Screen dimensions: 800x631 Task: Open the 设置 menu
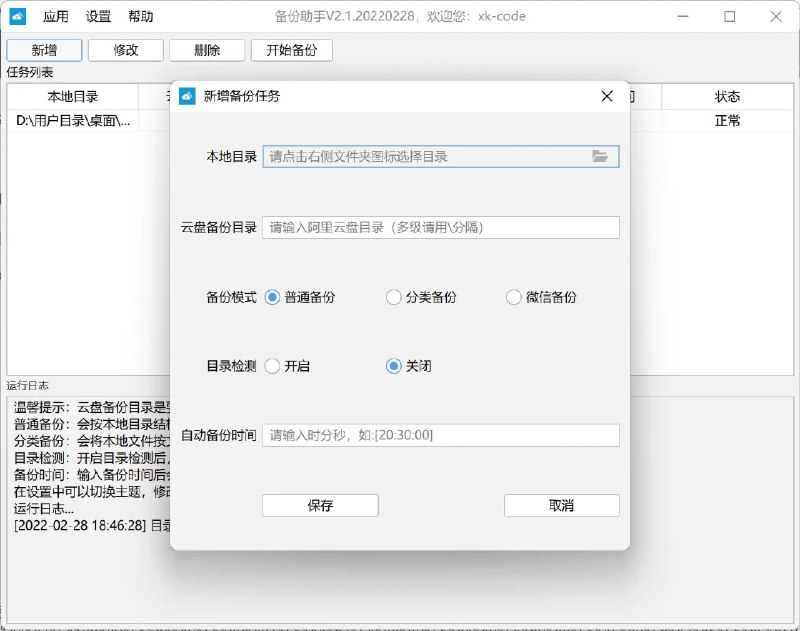point(99,15)
